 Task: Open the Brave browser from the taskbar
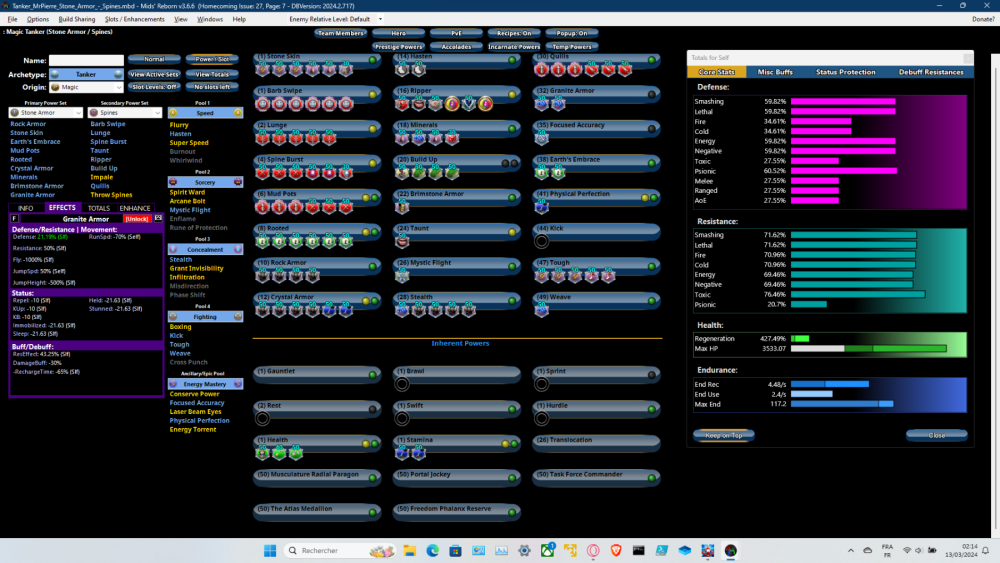616,551
